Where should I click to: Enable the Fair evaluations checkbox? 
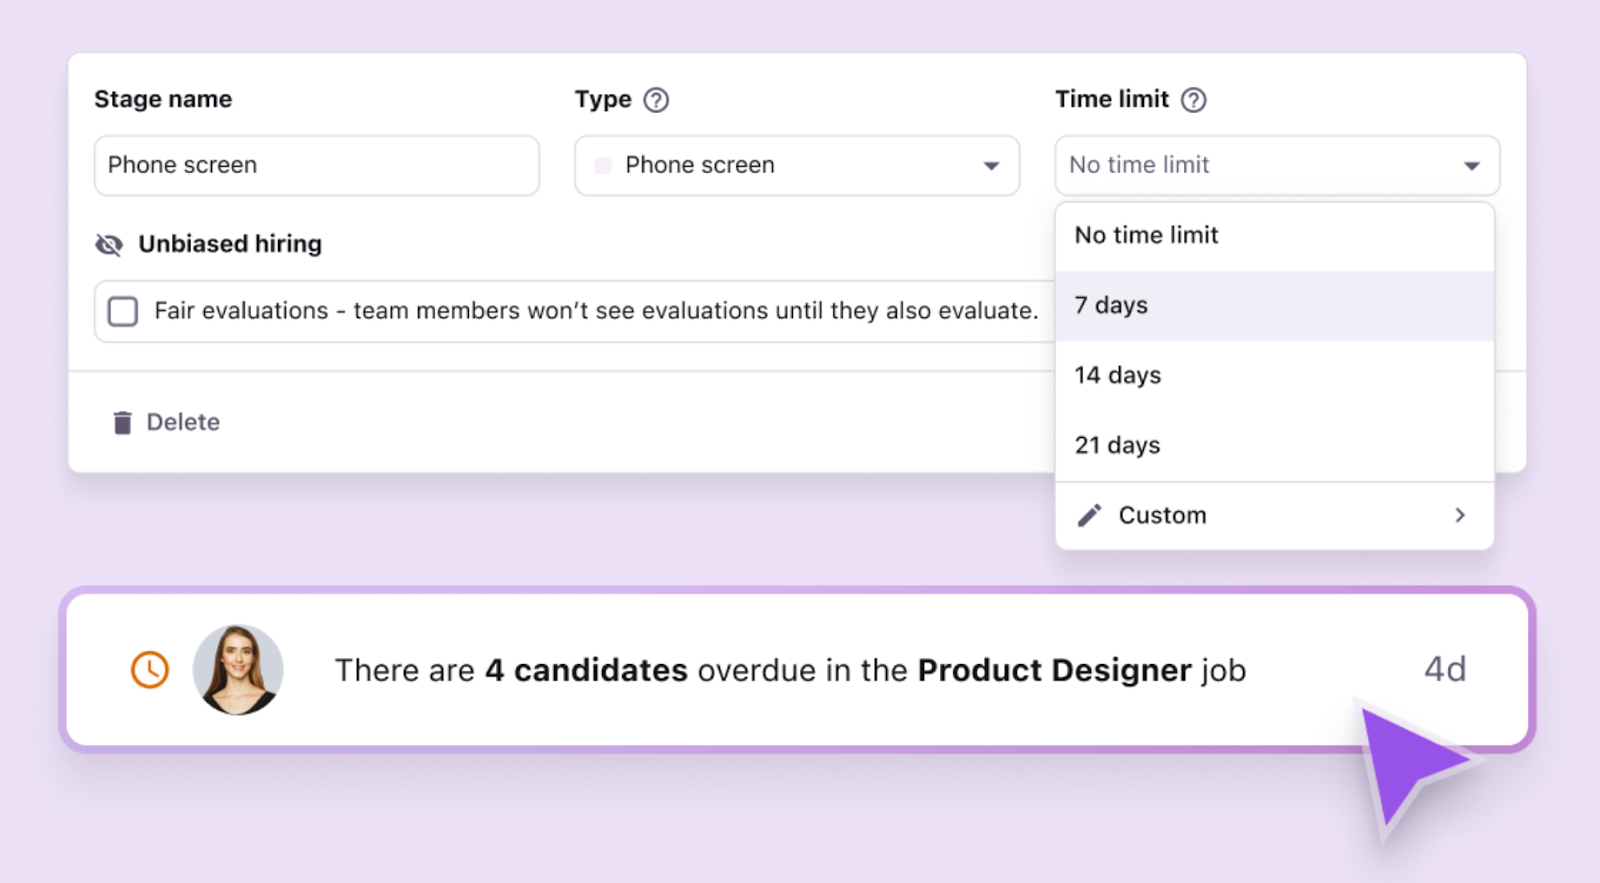click(123, 311)
